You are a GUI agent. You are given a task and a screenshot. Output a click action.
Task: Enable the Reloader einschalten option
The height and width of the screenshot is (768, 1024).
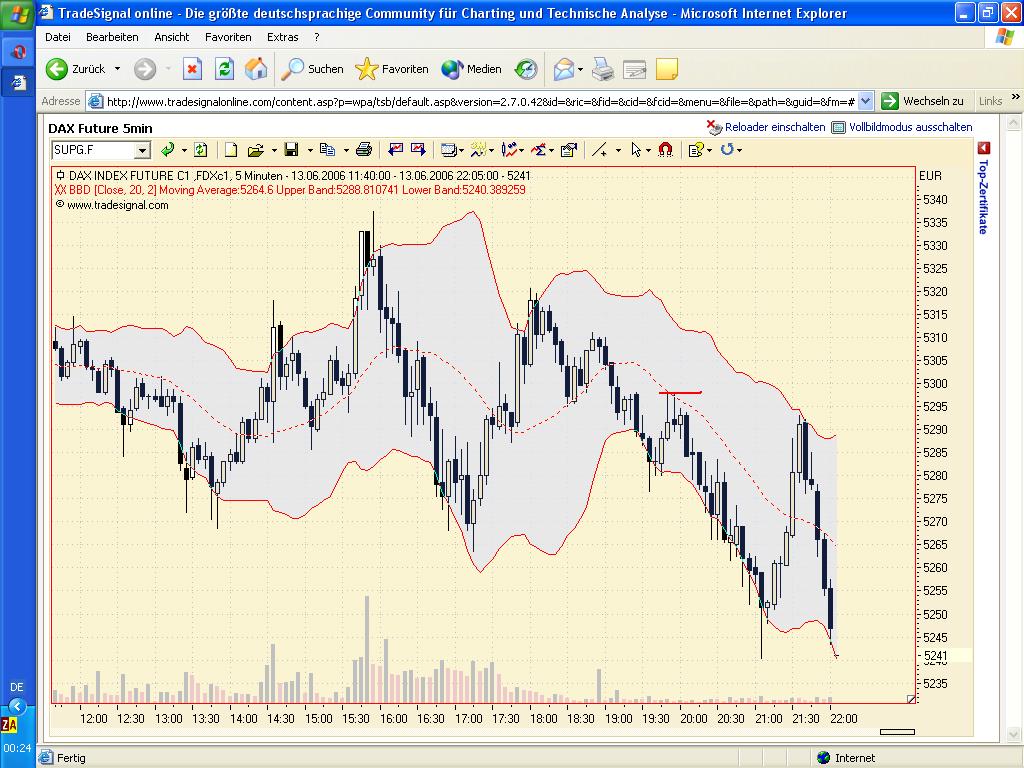[x=766, y=127]
